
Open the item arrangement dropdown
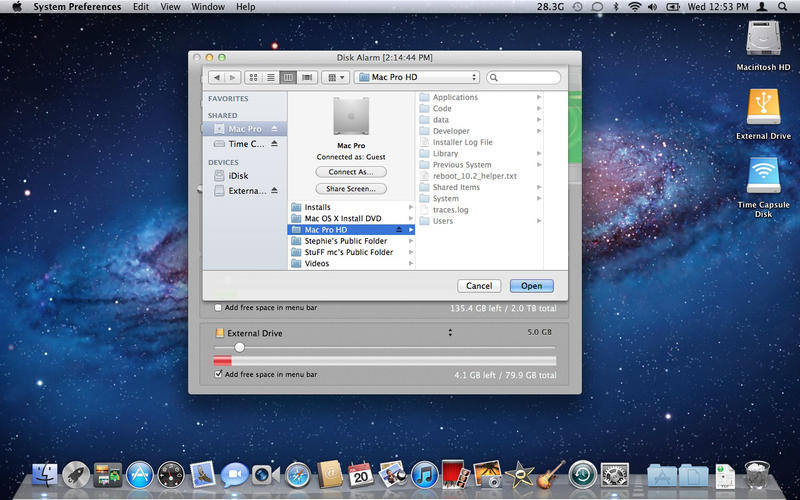336,78
